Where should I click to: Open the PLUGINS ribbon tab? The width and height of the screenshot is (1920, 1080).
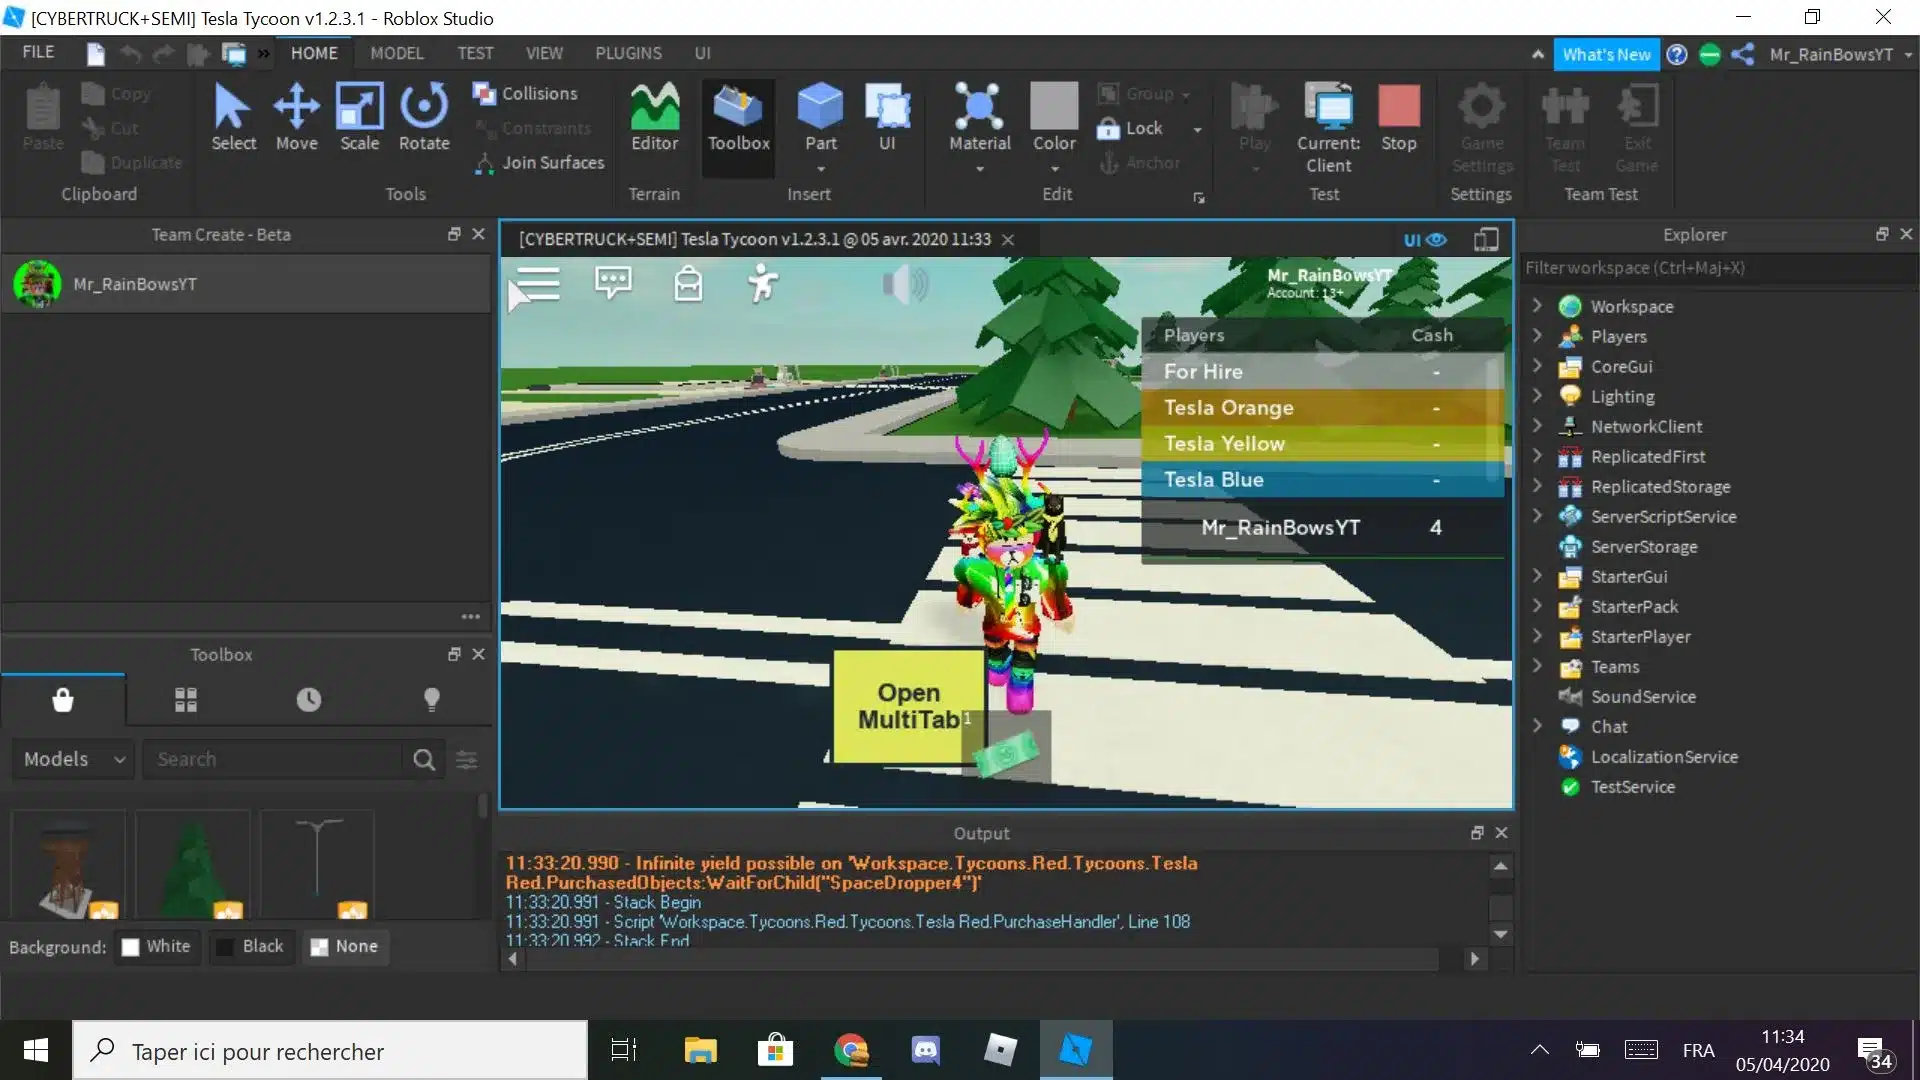point(628,53)
